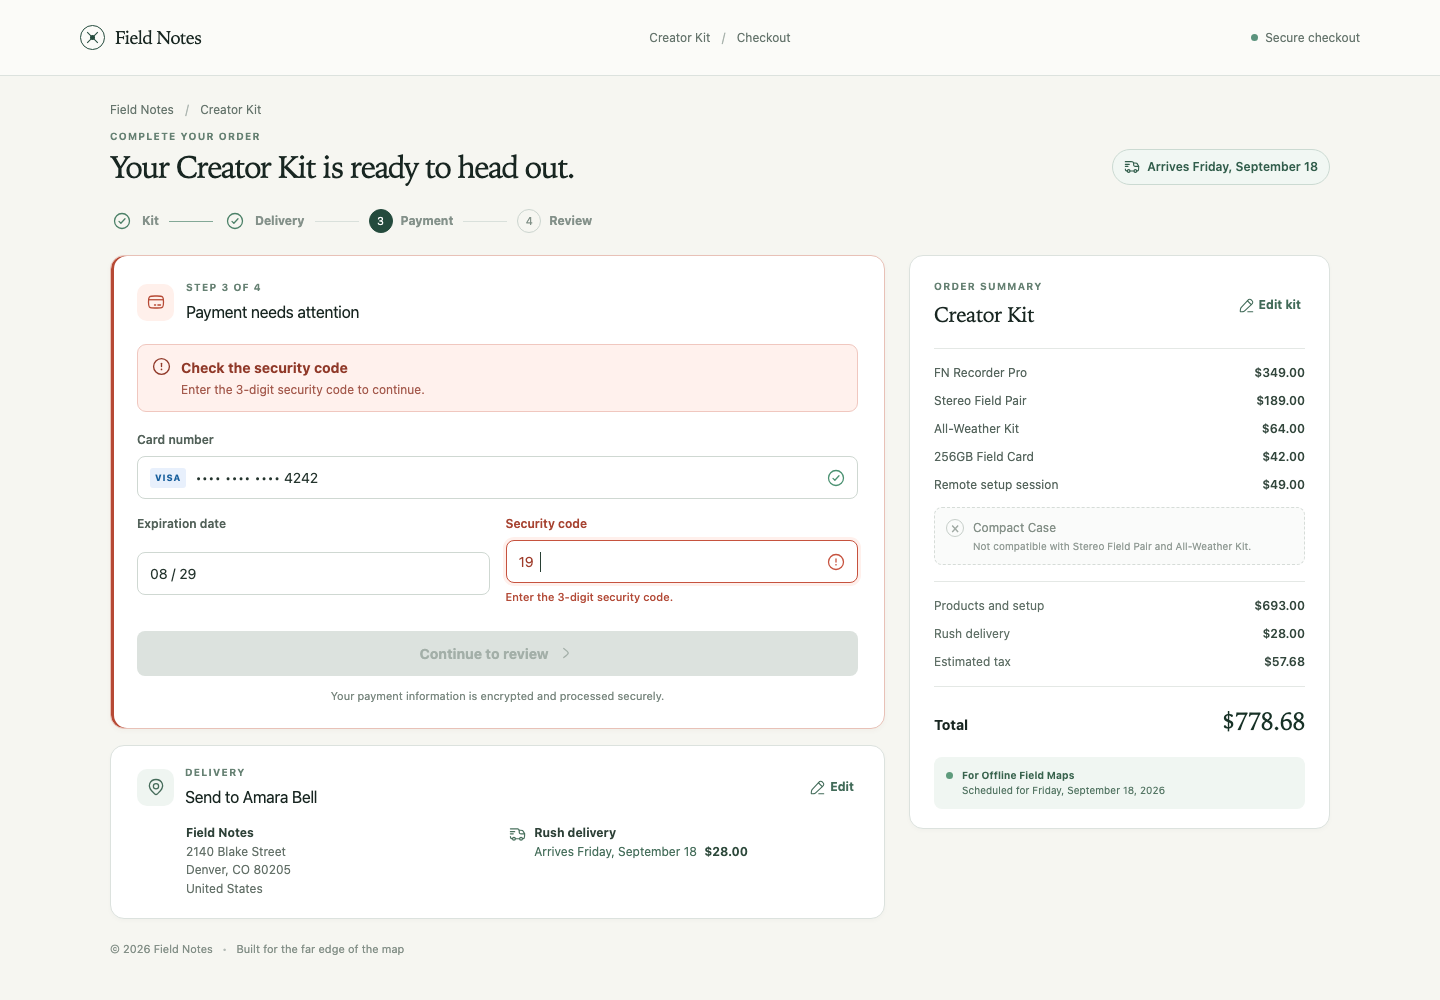Click the expiration date field
Screen dimensions: 1440x1000
pos(313,574)
